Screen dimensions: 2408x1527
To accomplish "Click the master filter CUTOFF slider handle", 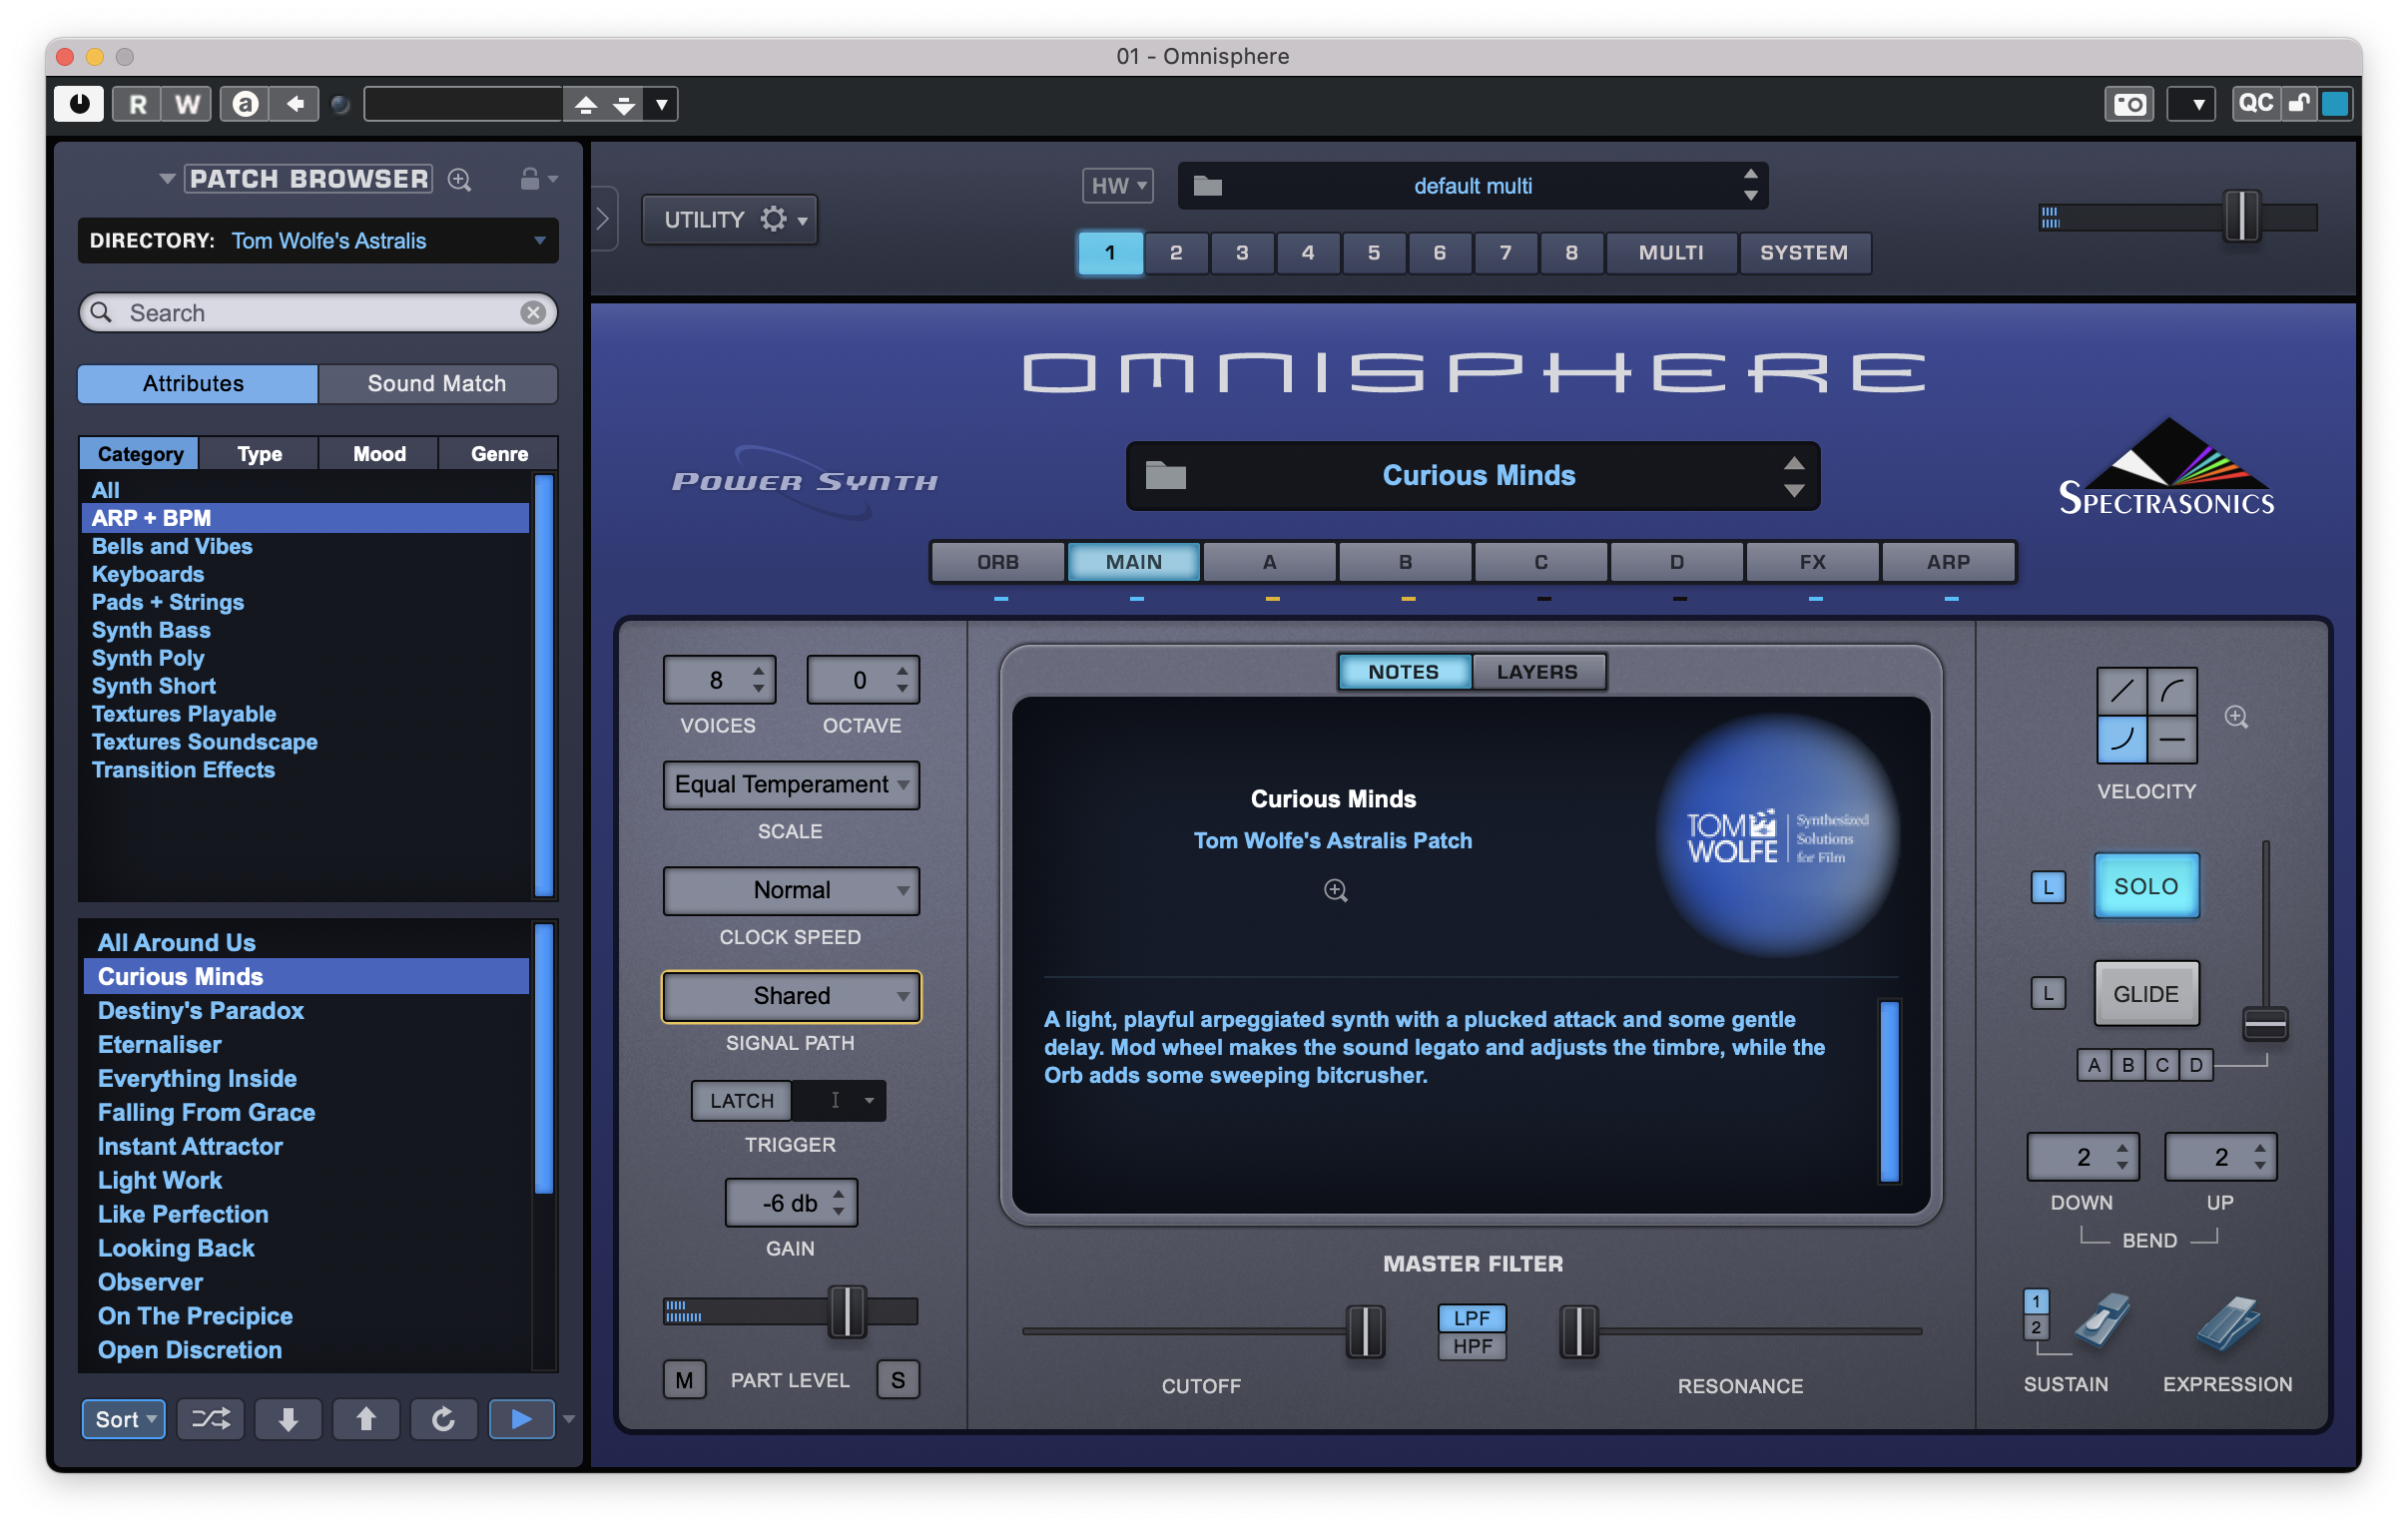I will [x=1365, y=1332].
